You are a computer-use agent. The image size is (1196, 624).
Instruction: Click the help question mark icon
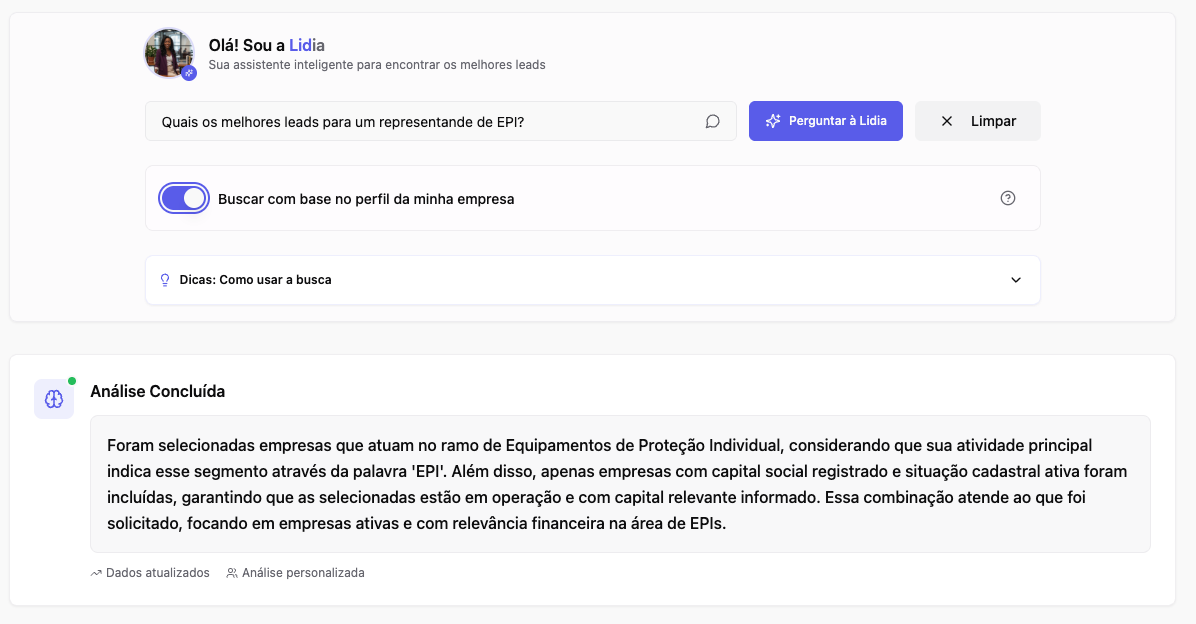[x=1008, y=198]
